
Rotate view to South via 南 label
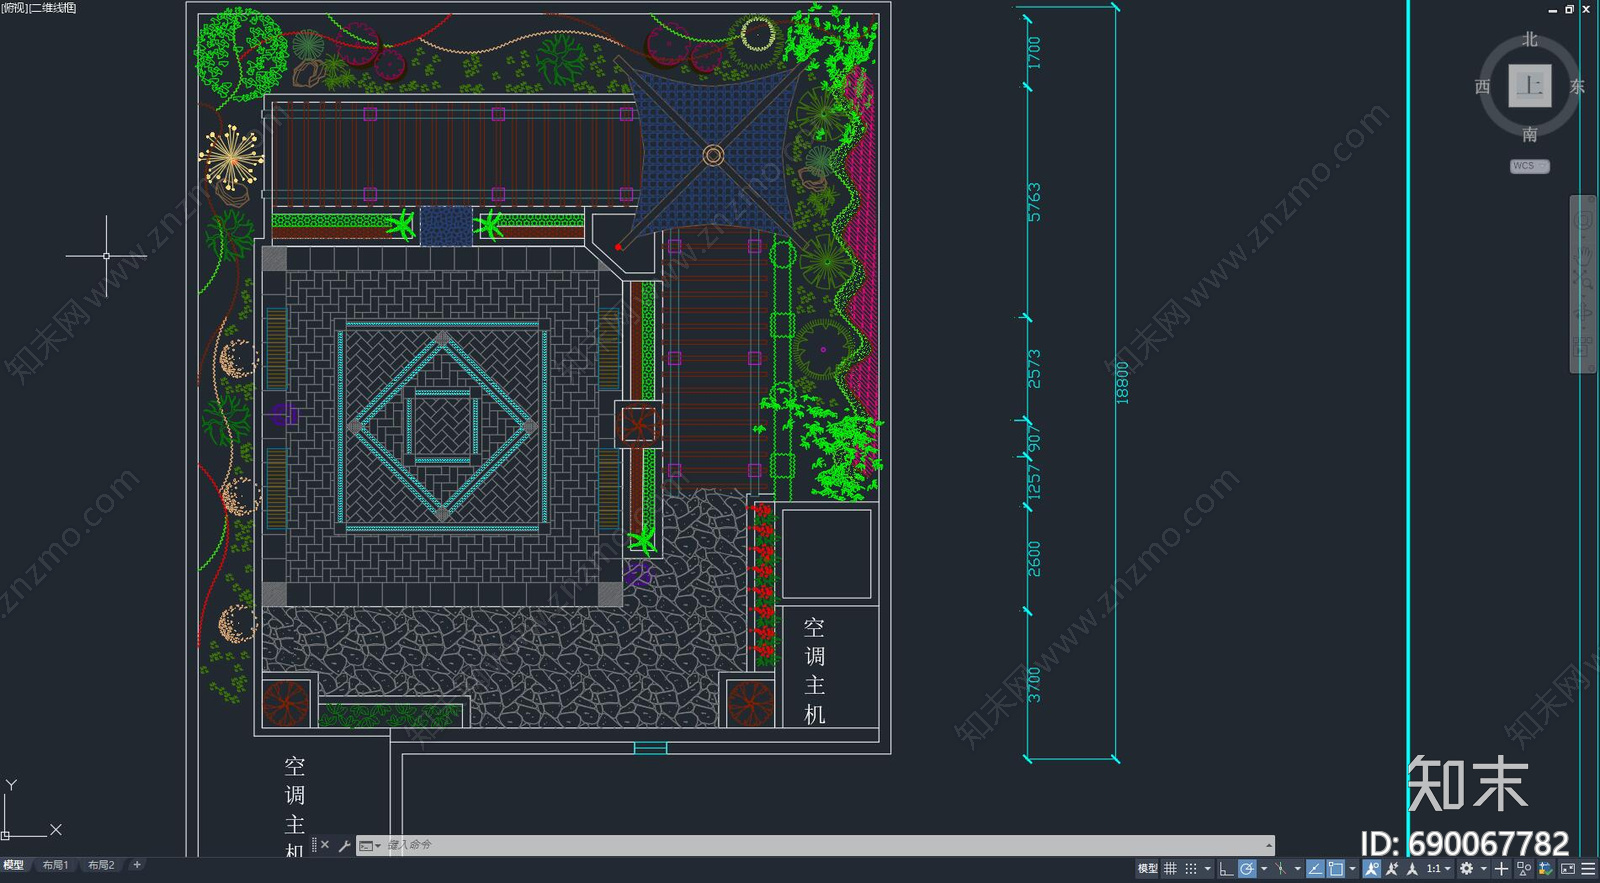click(x=1530, y=134)
